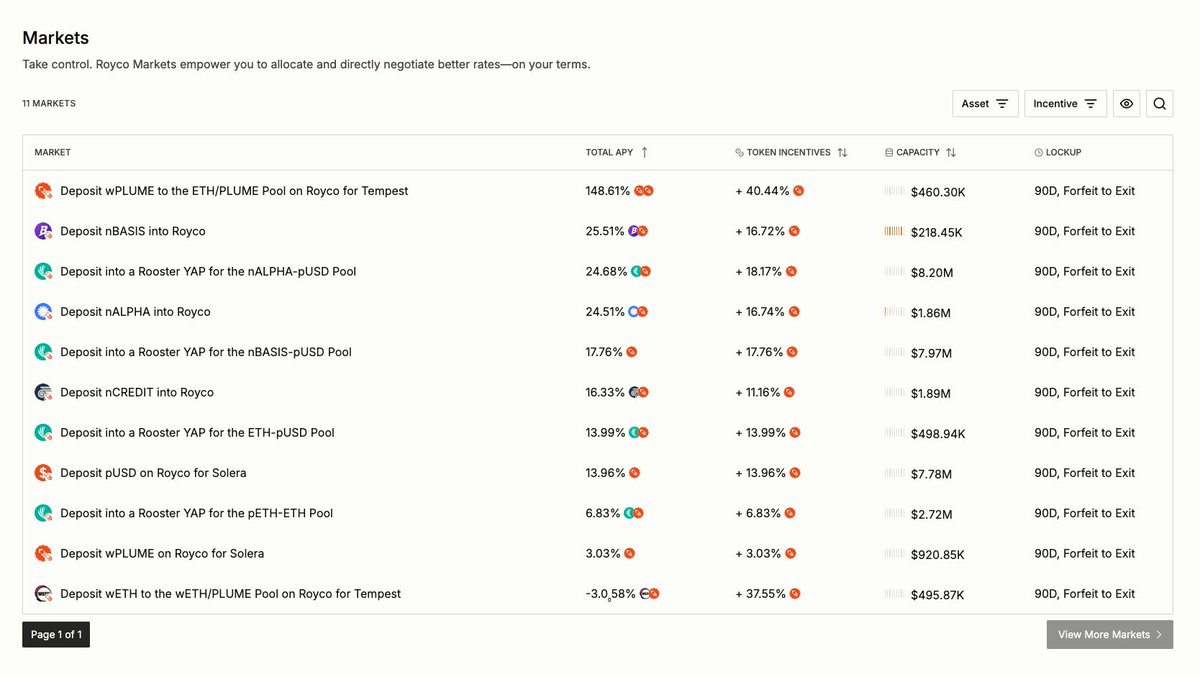Open the search magnifier icon

point(1159,104)
